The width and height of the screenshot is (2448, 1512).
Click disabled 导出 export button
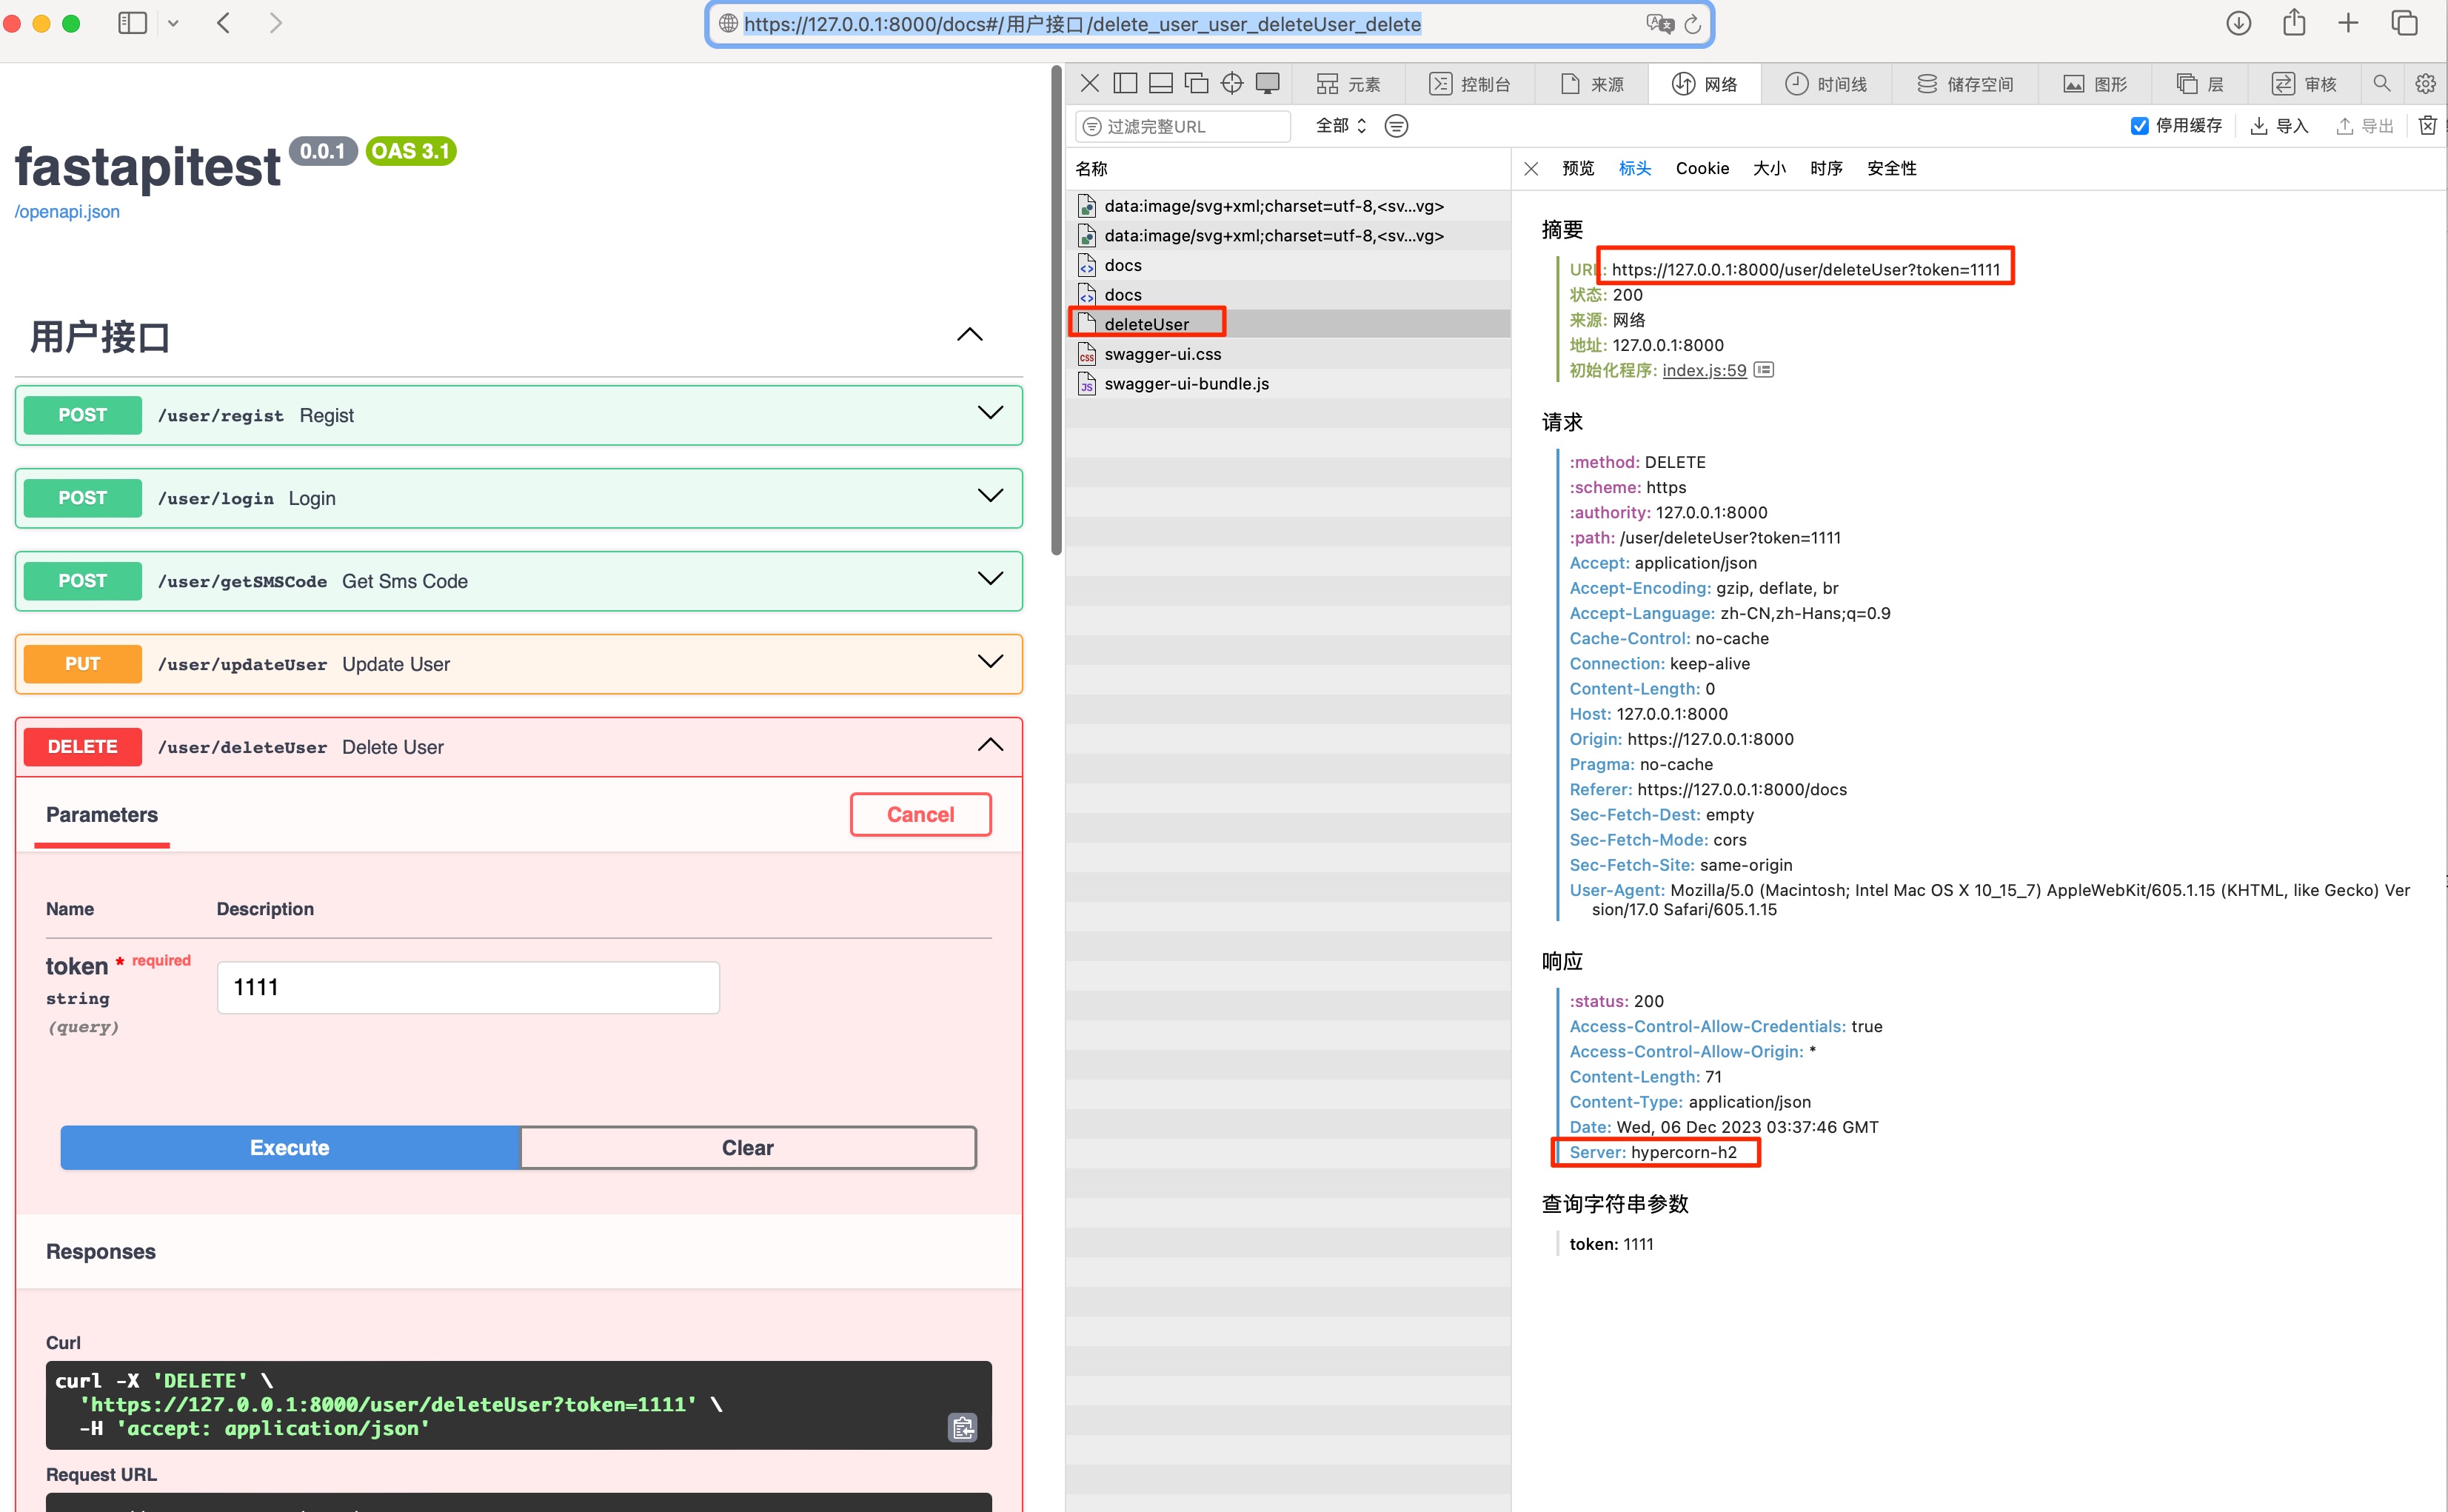[x=2365, y=126]
